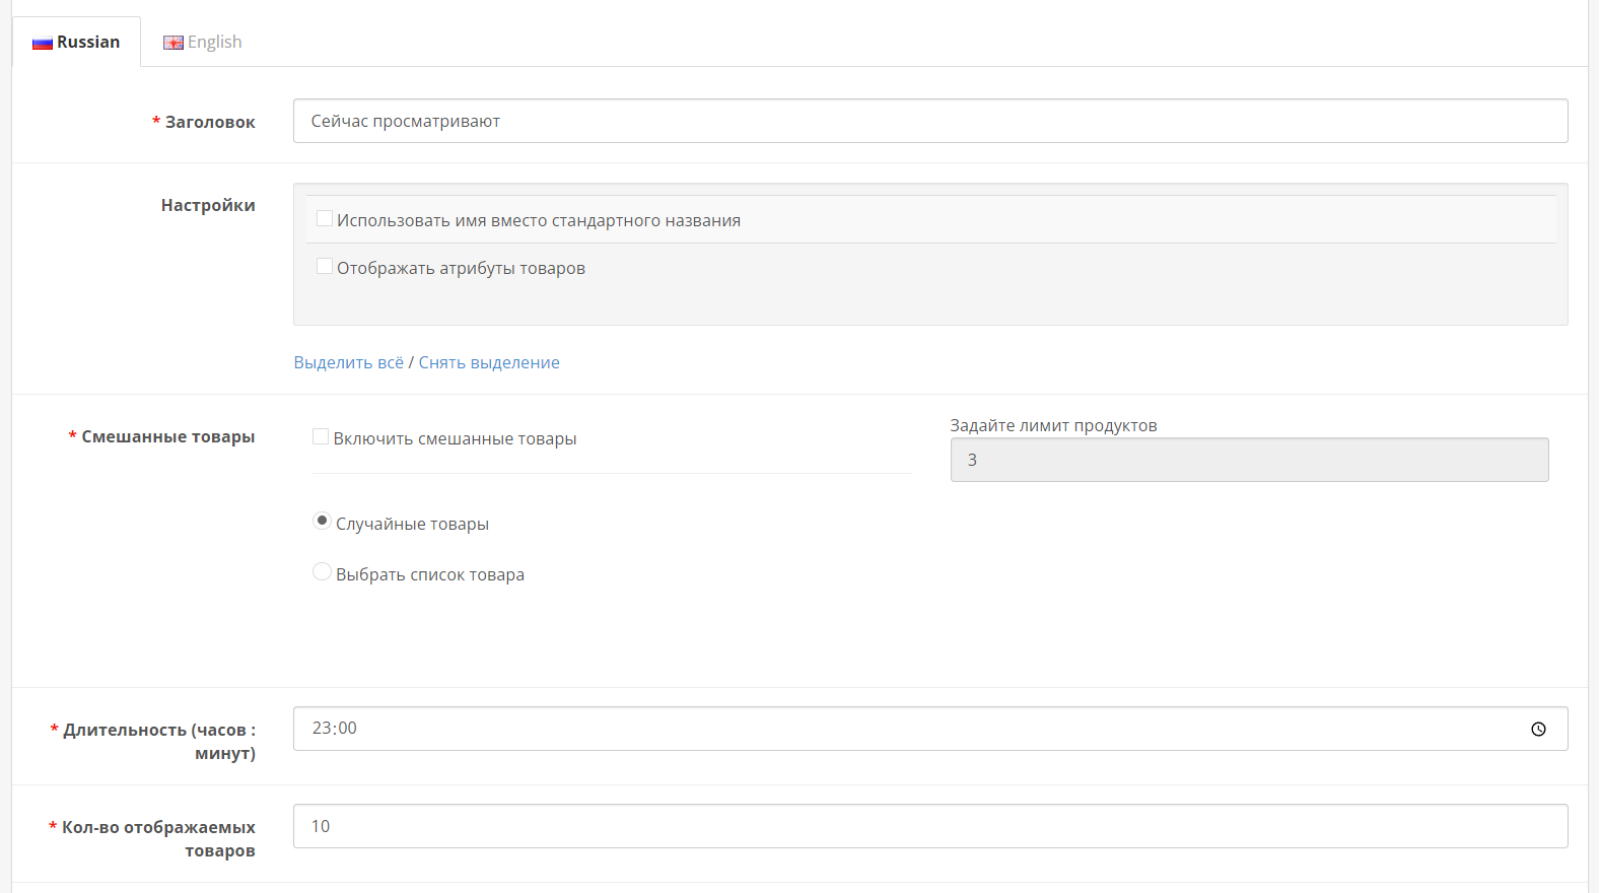Click the duration field showing 23:00
This screenshot has height=893, width=1600.
pyautogui.click(x=930, y=729)
